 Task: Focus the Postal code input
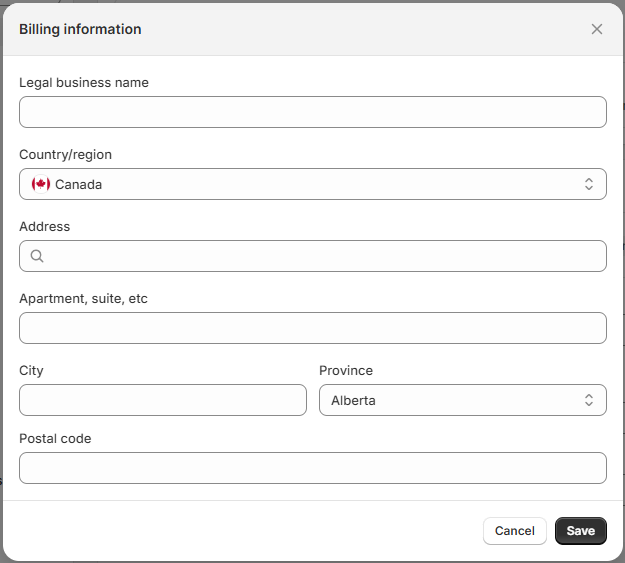(312, 468)
